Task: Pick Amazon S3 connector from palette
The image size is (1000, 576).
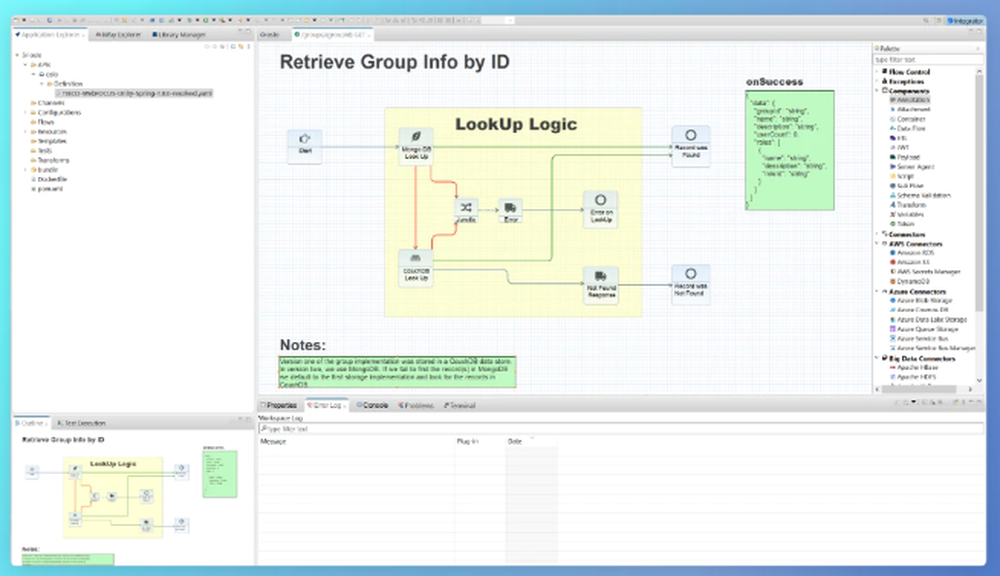Action: [909, 263]
